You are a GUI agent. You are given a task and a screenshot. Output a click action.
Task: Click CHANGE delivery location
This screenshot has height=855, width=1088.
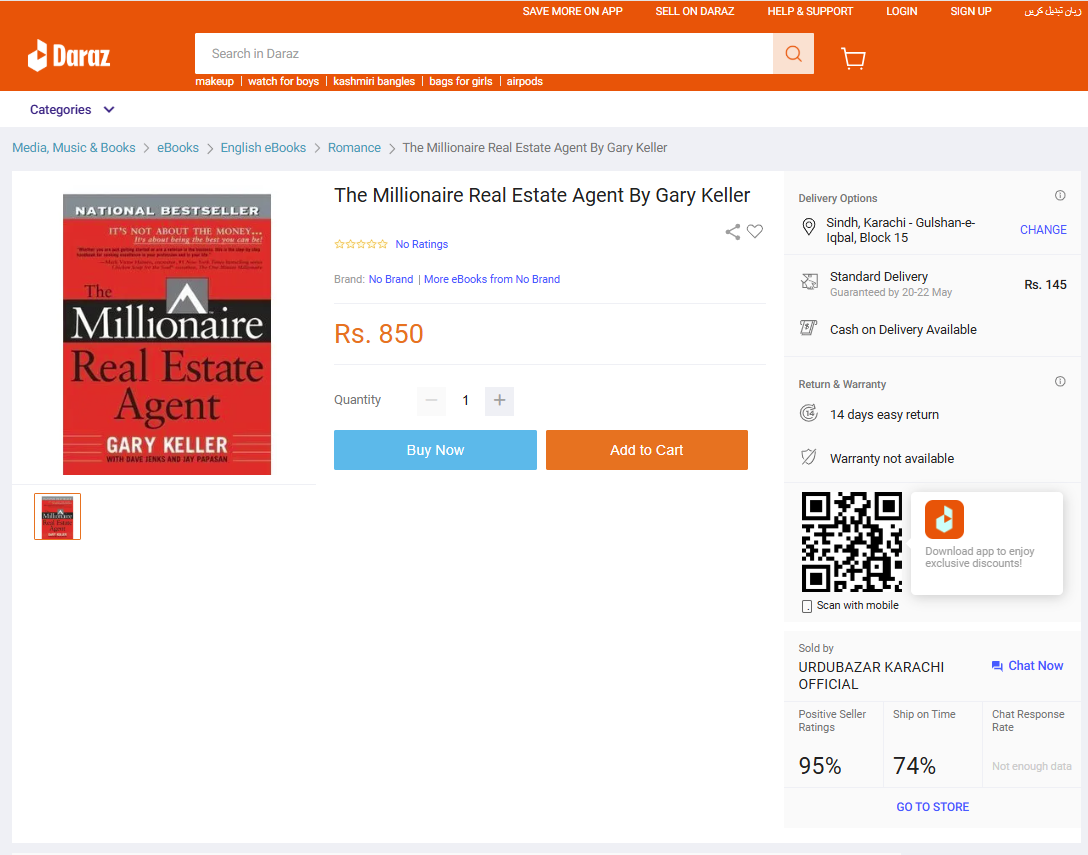[x=1043, y=230]
